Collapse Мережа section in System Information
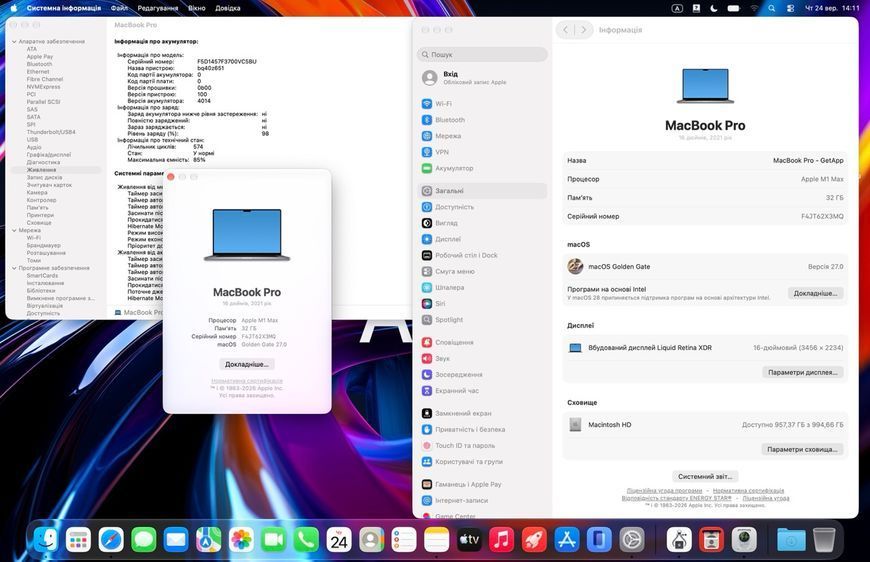The height and width of the screenshot is (562, 870). [x=14, y=230]
